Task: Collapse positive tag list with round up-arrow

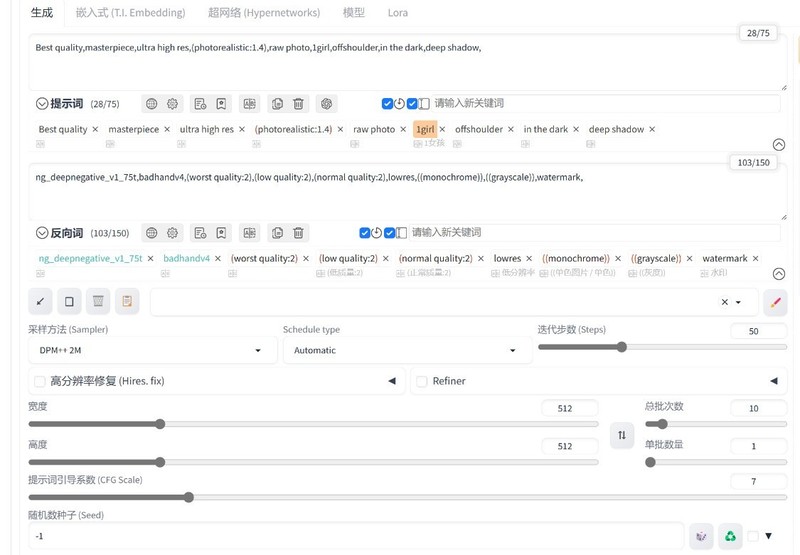Action: coord(779,144)
